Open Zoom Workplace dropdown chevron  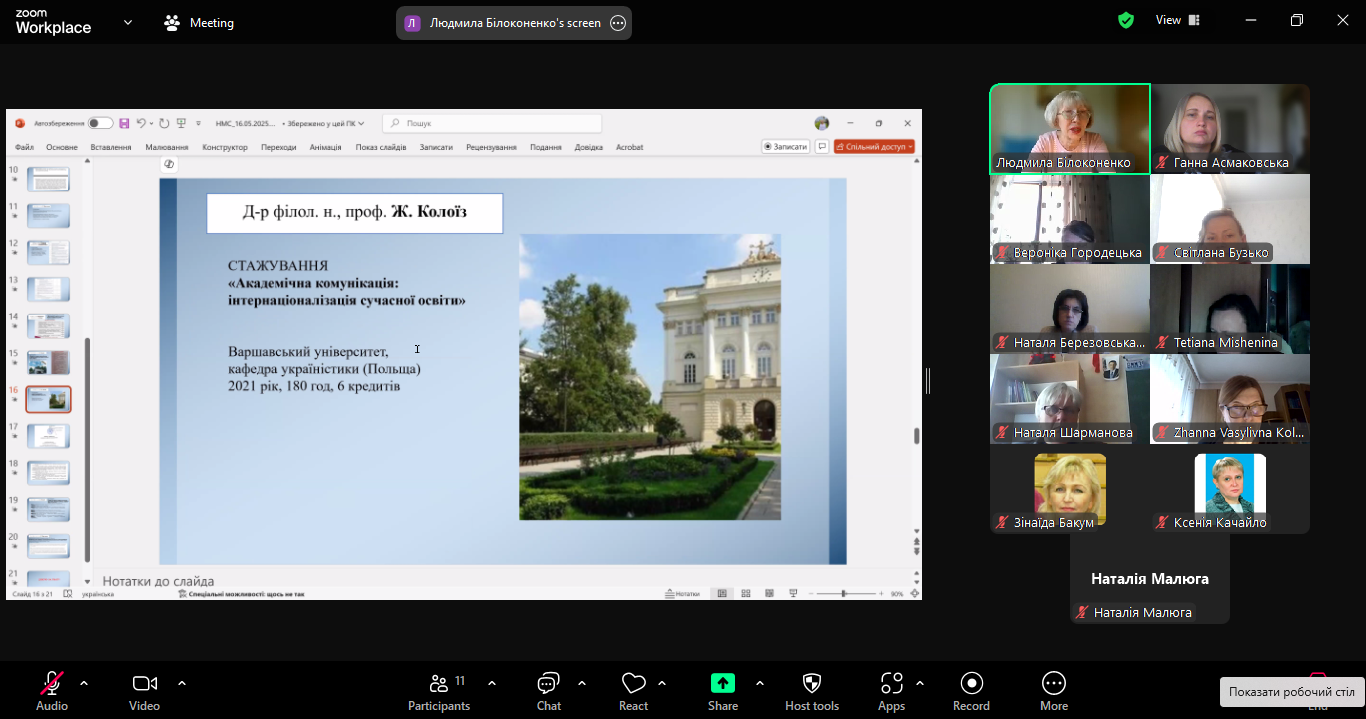tap(128, 22)
